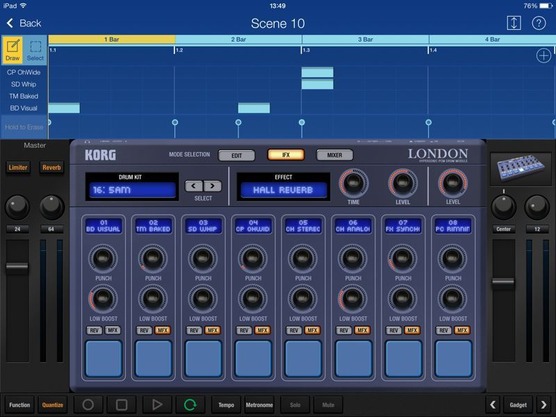Trigger the 08 PC drum pad
The image size is (556, 417).
(453, 358)
